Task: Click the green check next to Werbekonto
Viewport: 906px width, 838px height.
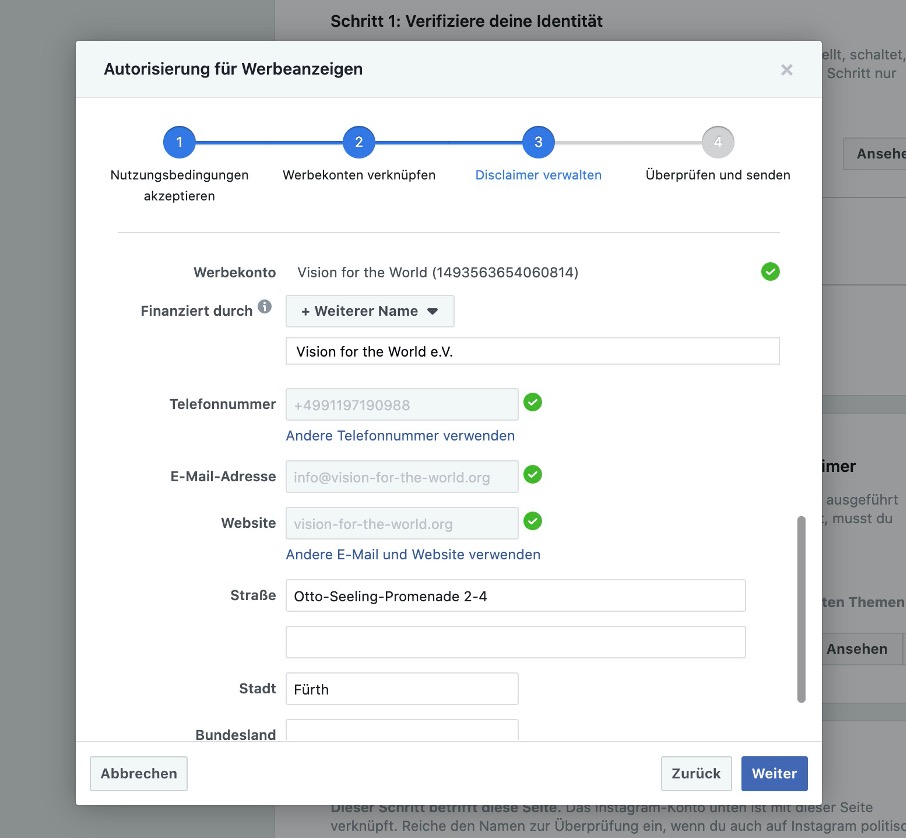Action: click(770, 272)
